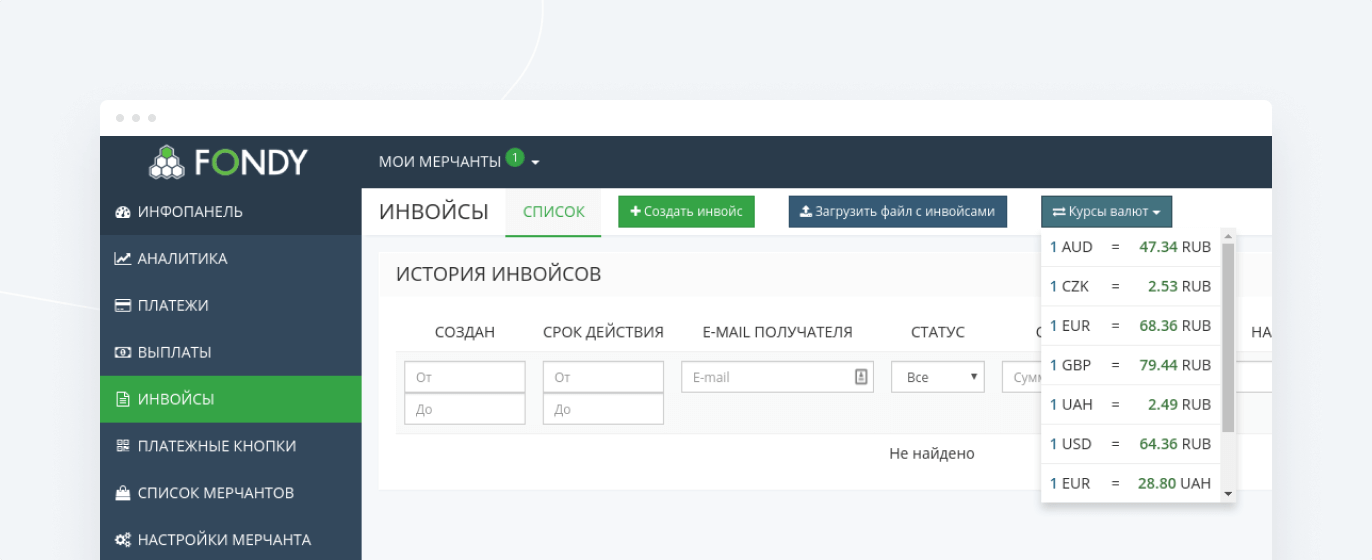Viewport: 1372px width, 560px height.
Task: Click the СОЗДАН column header
Action: tap(465, 332)
